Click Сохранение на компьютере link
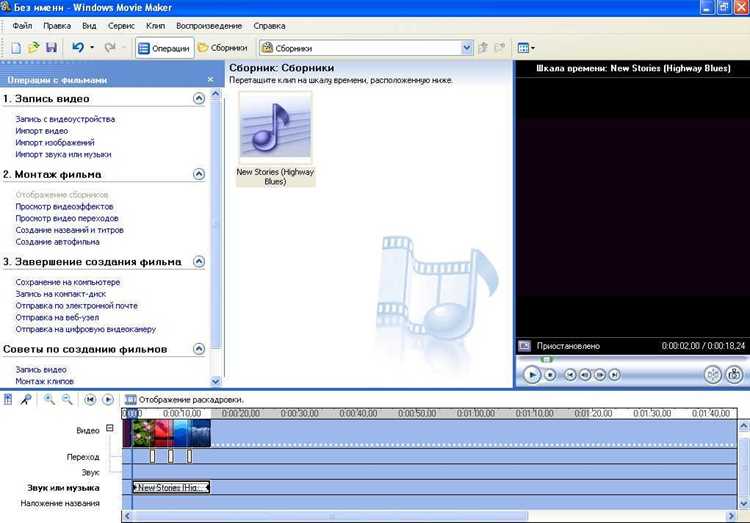Screen dimensions: 750x523 coord(67,282)
